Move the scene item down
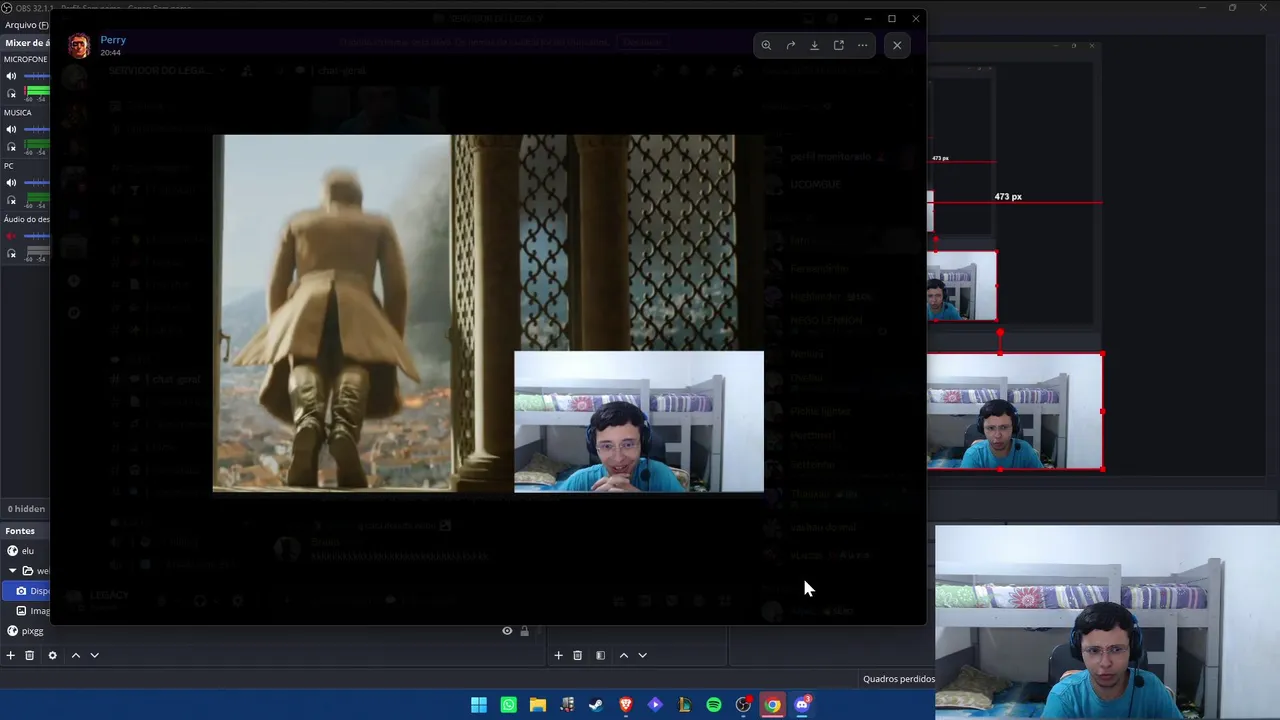Viewport: 1280px width, 720px height. (x=643, y=655)
